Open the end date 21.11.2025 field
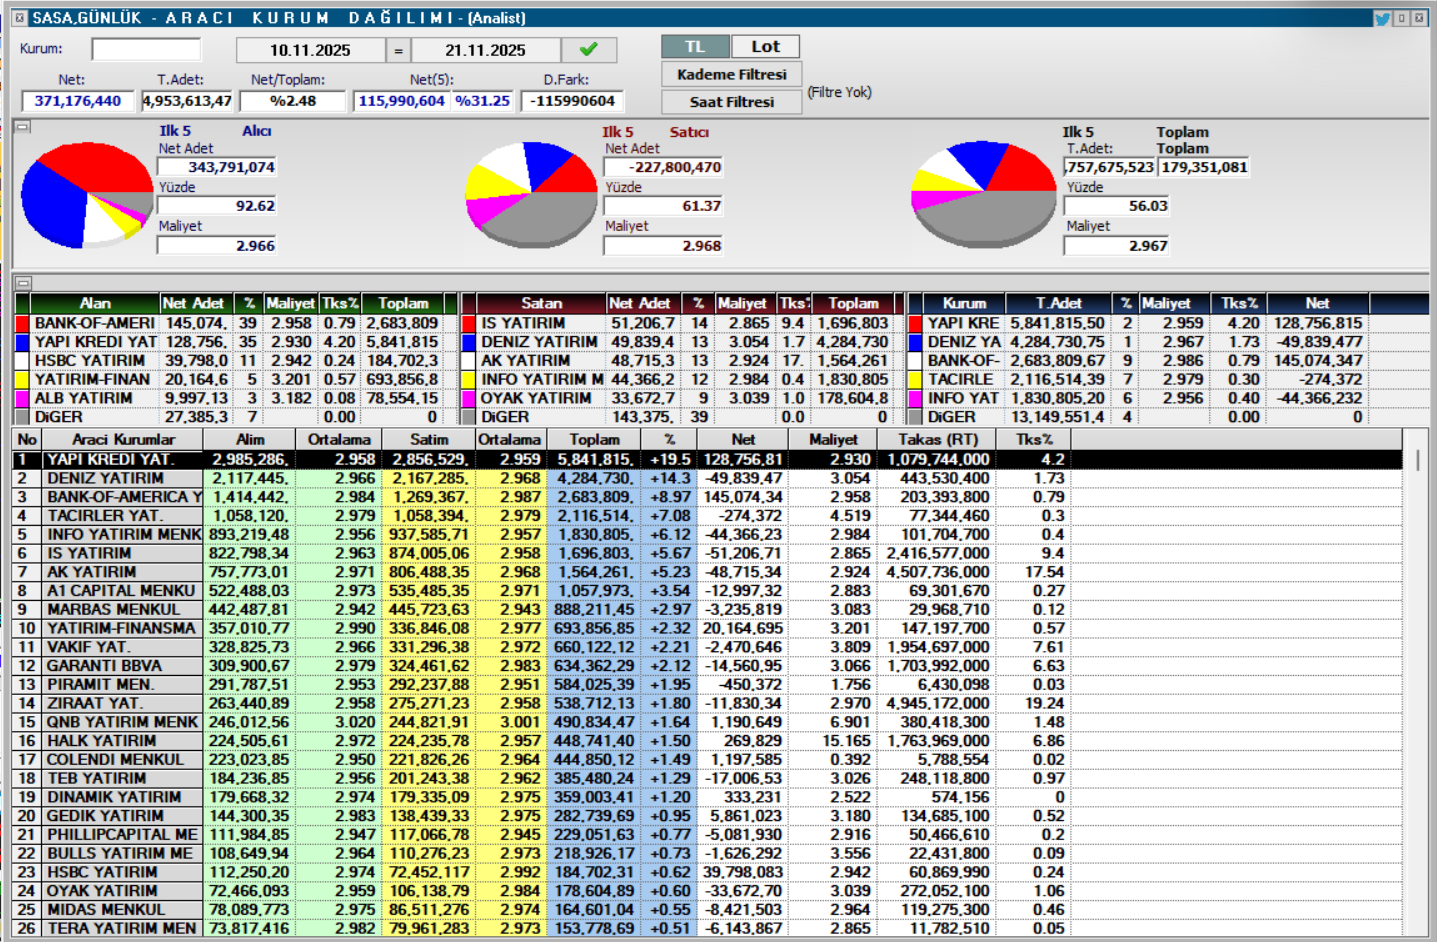This screenshot has width=1437, height=942. [485, 50]
